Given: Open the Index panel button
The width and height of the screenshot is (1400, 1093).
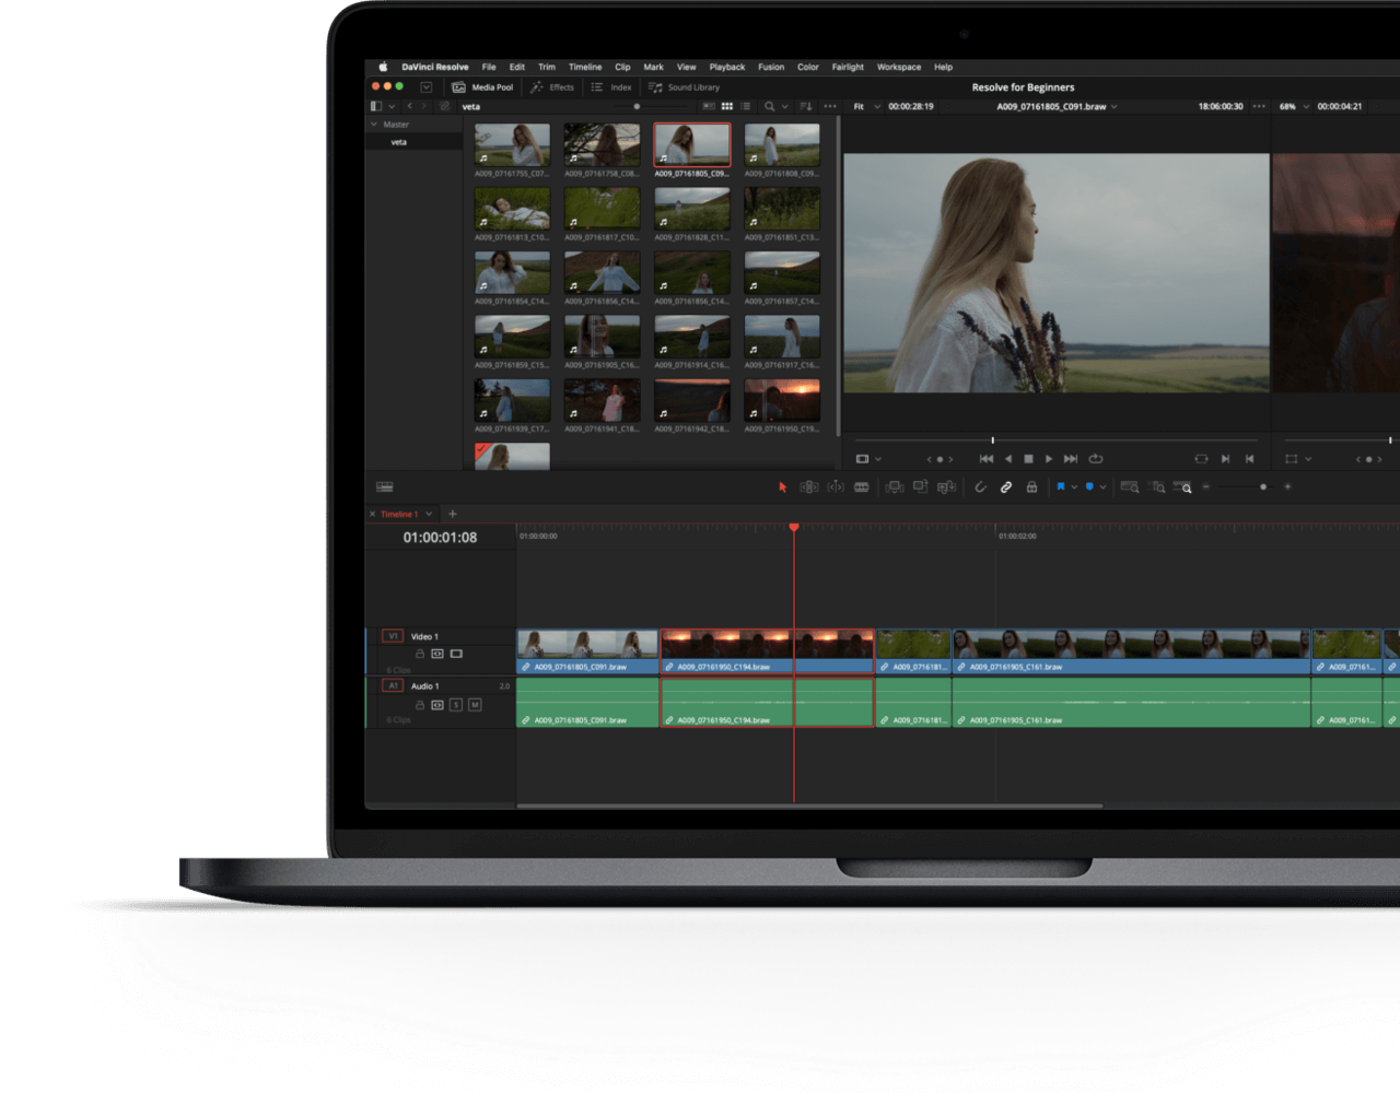Looking at the screenshot, I should click(x=612, y=87).
